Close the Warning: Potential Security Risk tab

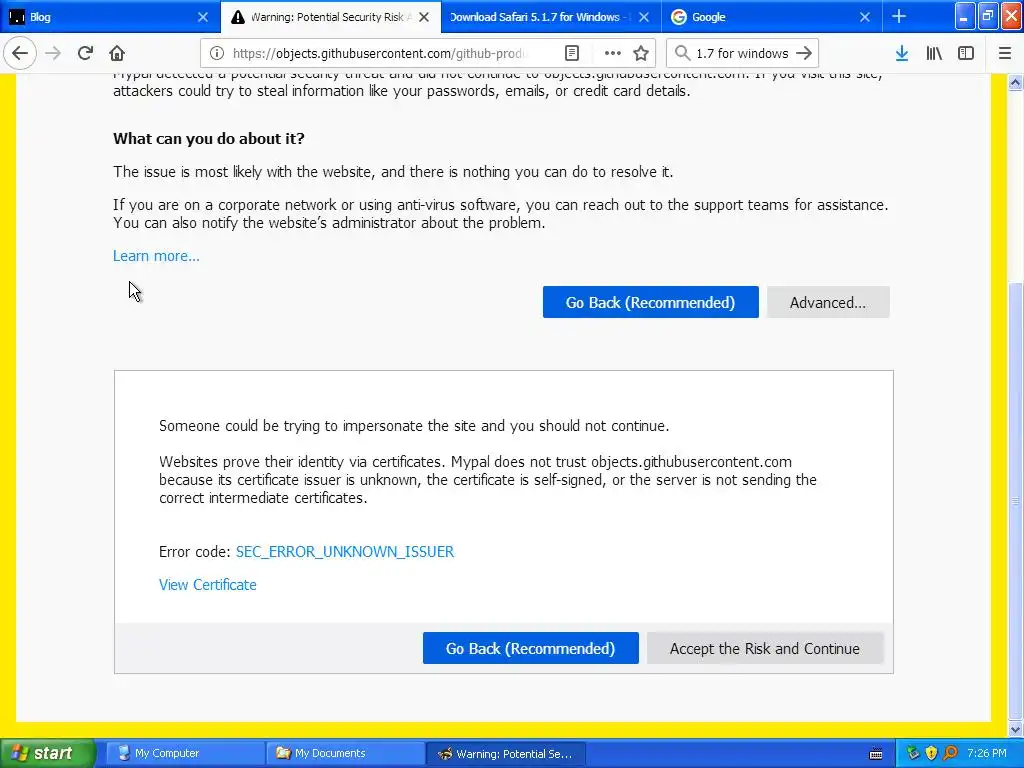(x=424, y=17)
